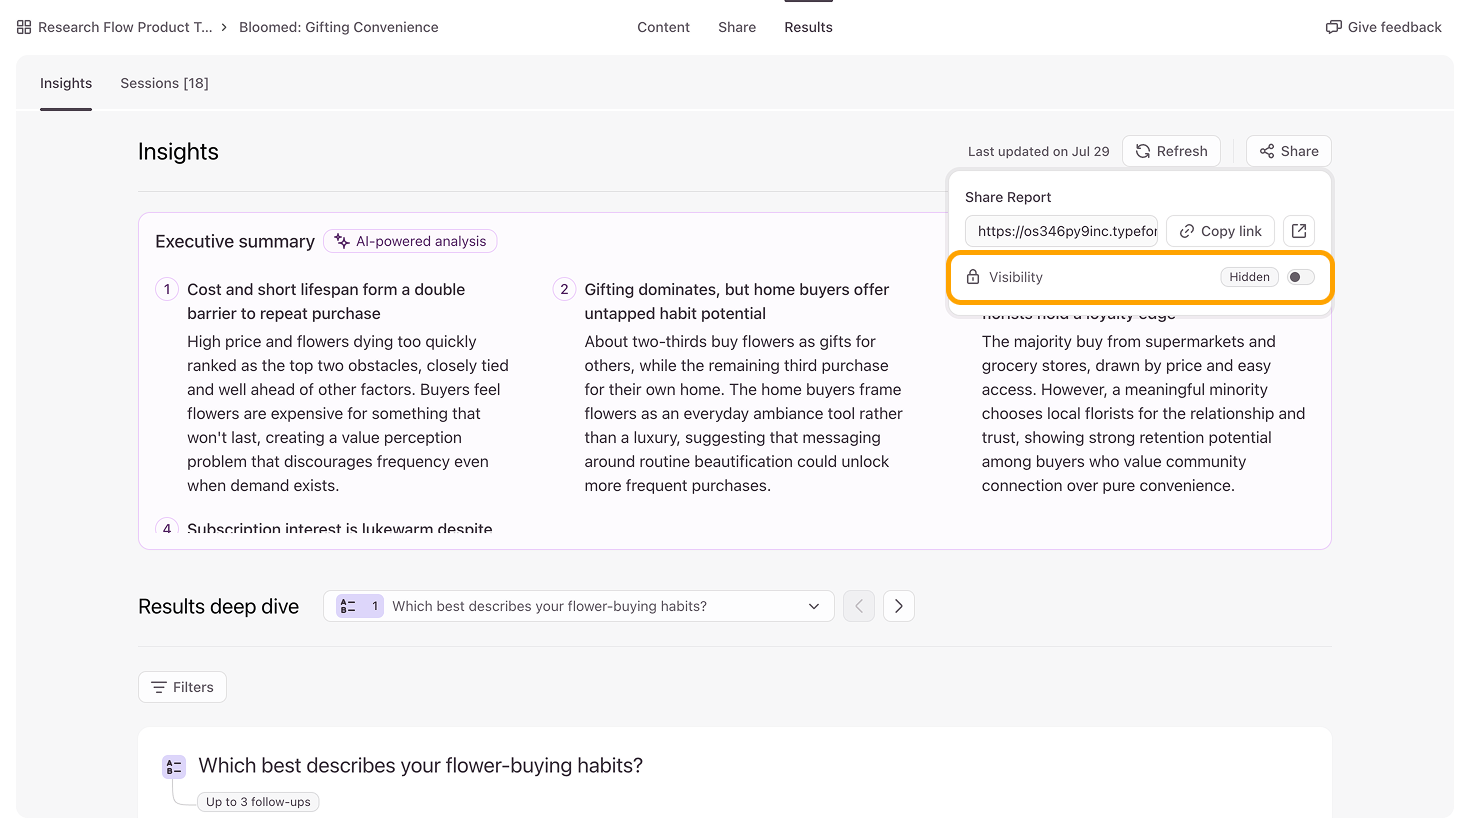Click the AI-powered analysis sparkle badge

[x=410, y=241]
